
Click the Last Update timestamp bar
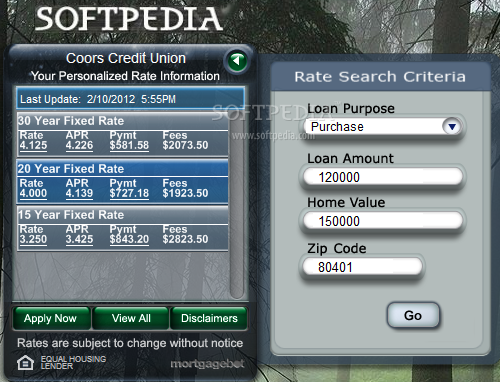[131, 99]
